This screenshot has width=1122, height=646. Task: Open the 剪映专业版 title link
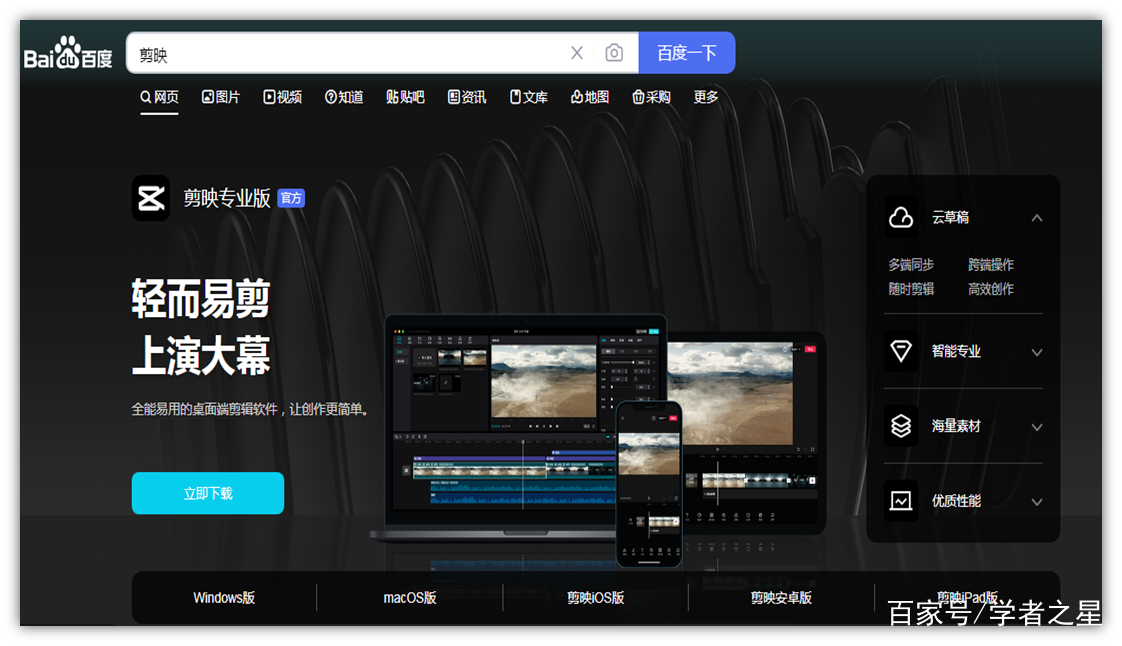[x=227, y=198]
